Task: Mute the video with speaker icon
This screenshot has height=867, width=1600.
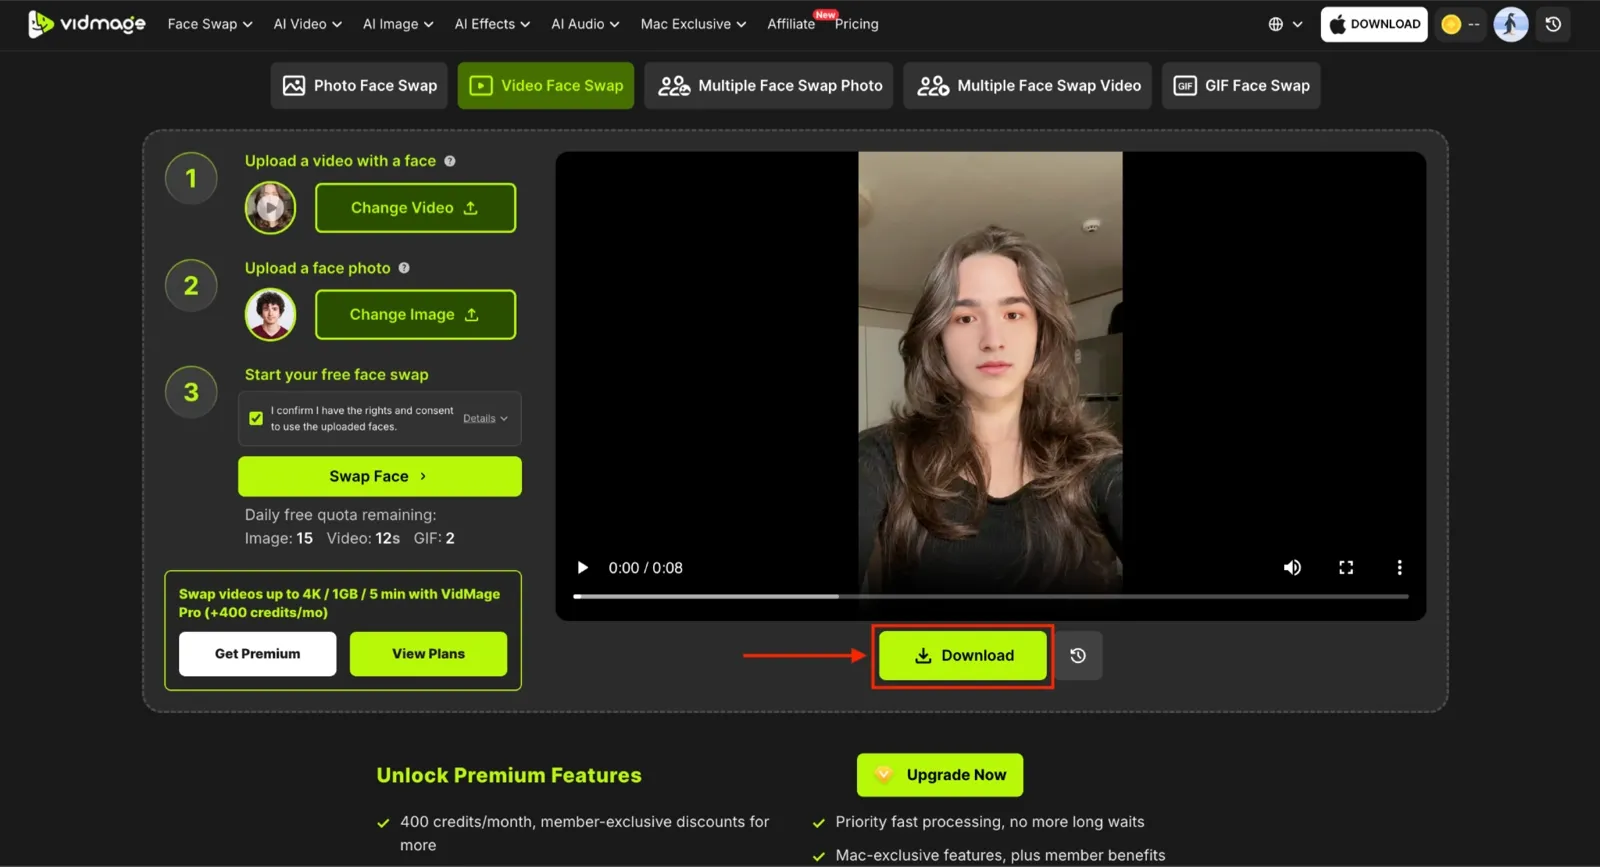Action: pos(1292,568)
